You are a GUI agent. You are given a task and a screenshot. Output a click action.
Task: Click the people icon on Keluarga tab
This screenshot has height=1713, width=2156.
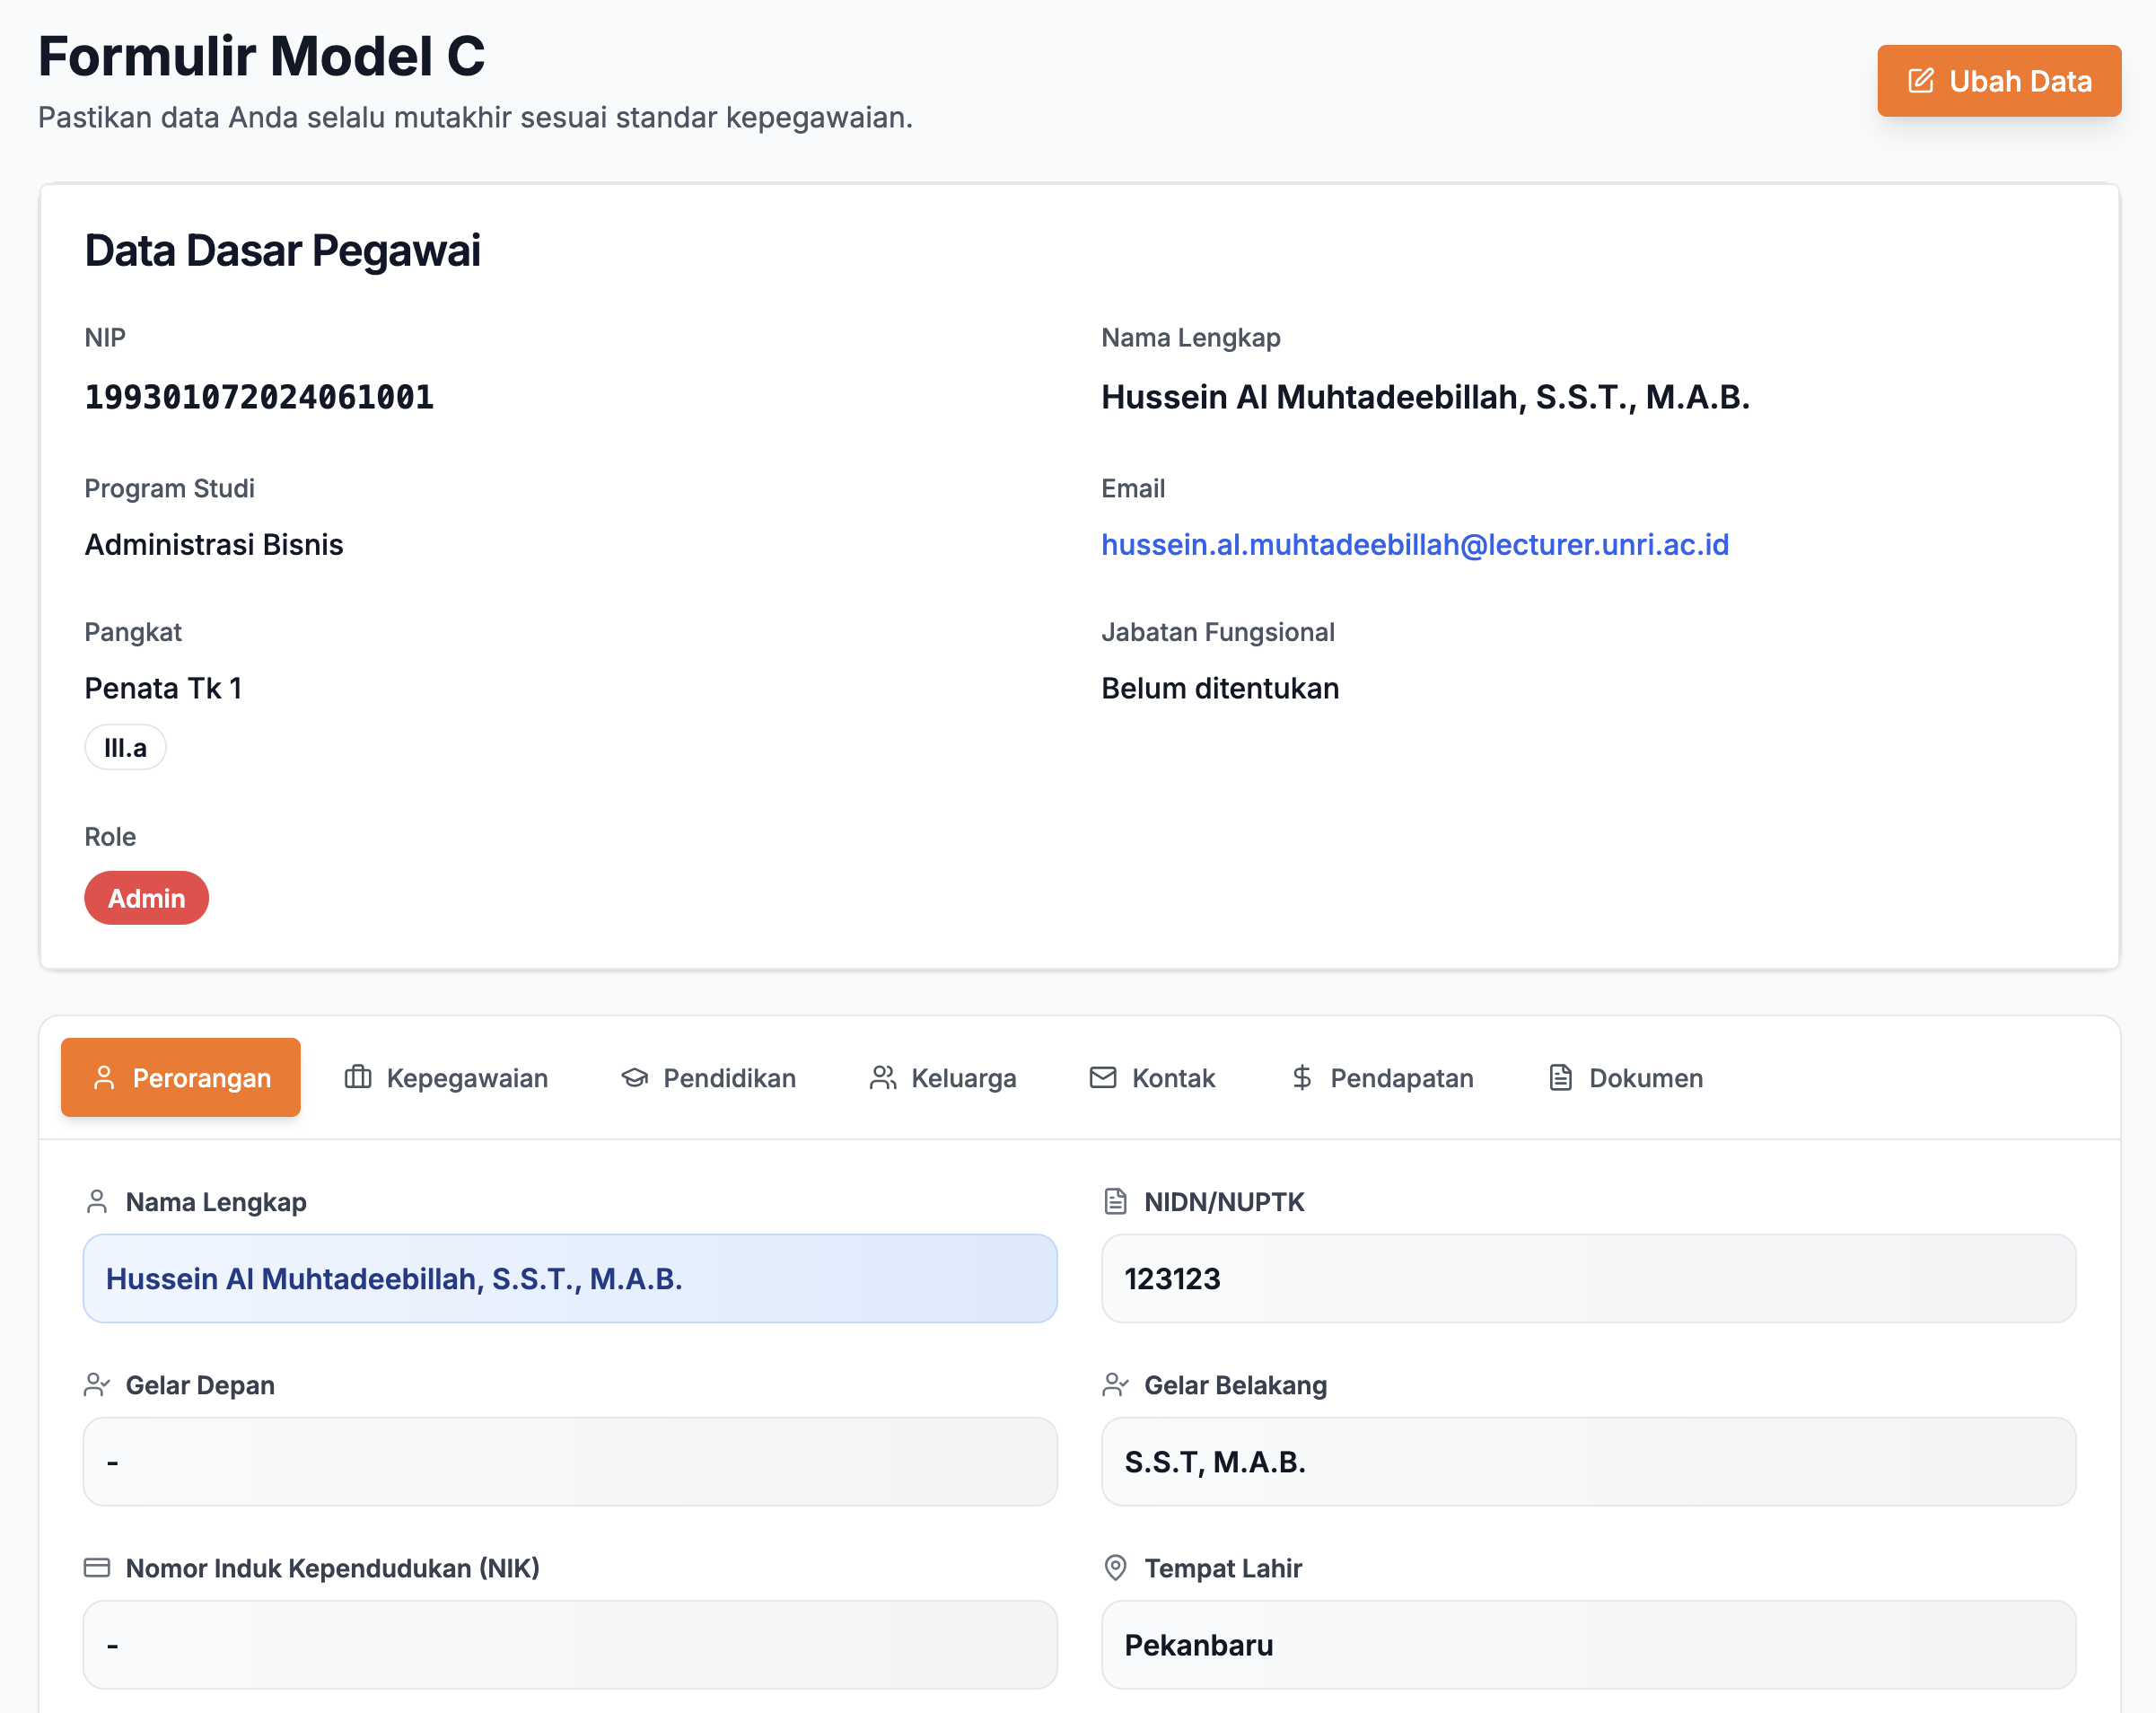882,1078
